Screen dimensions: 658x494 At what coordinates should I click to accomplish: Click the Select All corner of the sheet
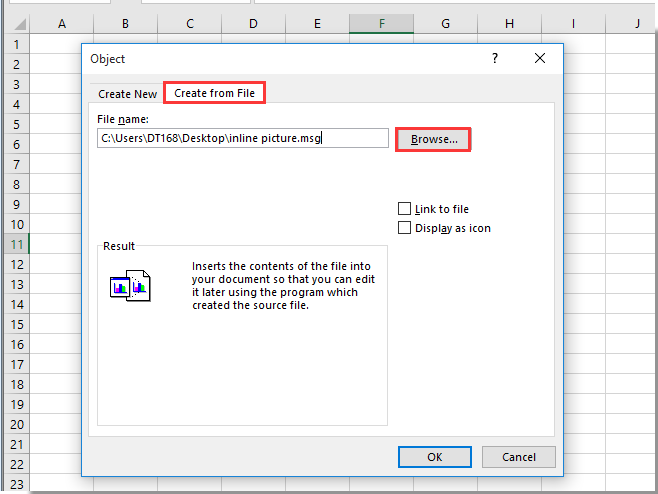[15, 23]
